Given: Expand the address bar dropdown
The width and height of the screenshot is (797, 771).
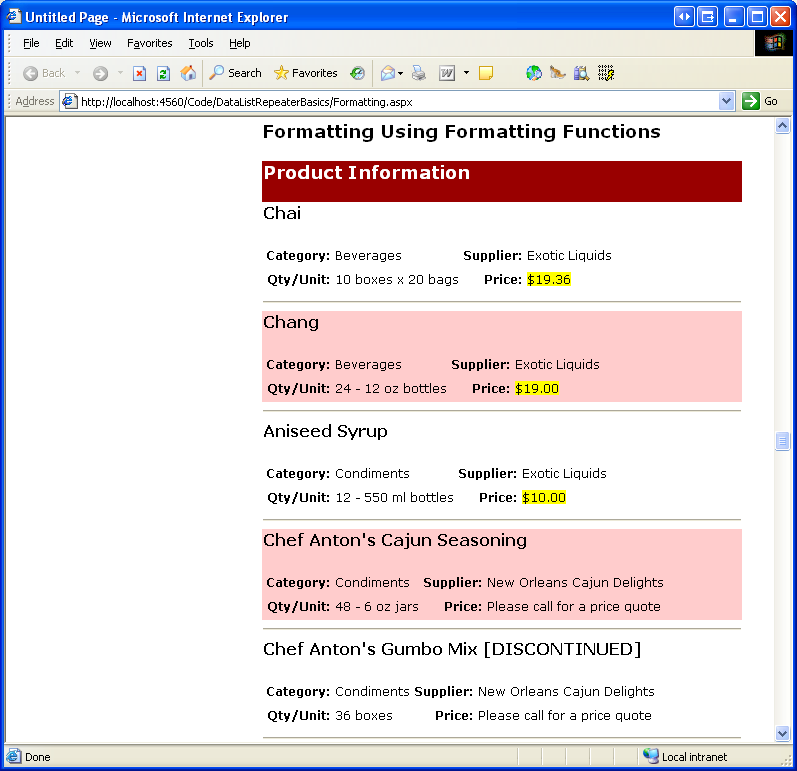Looking at the screenshot, I should pos(727,101).
